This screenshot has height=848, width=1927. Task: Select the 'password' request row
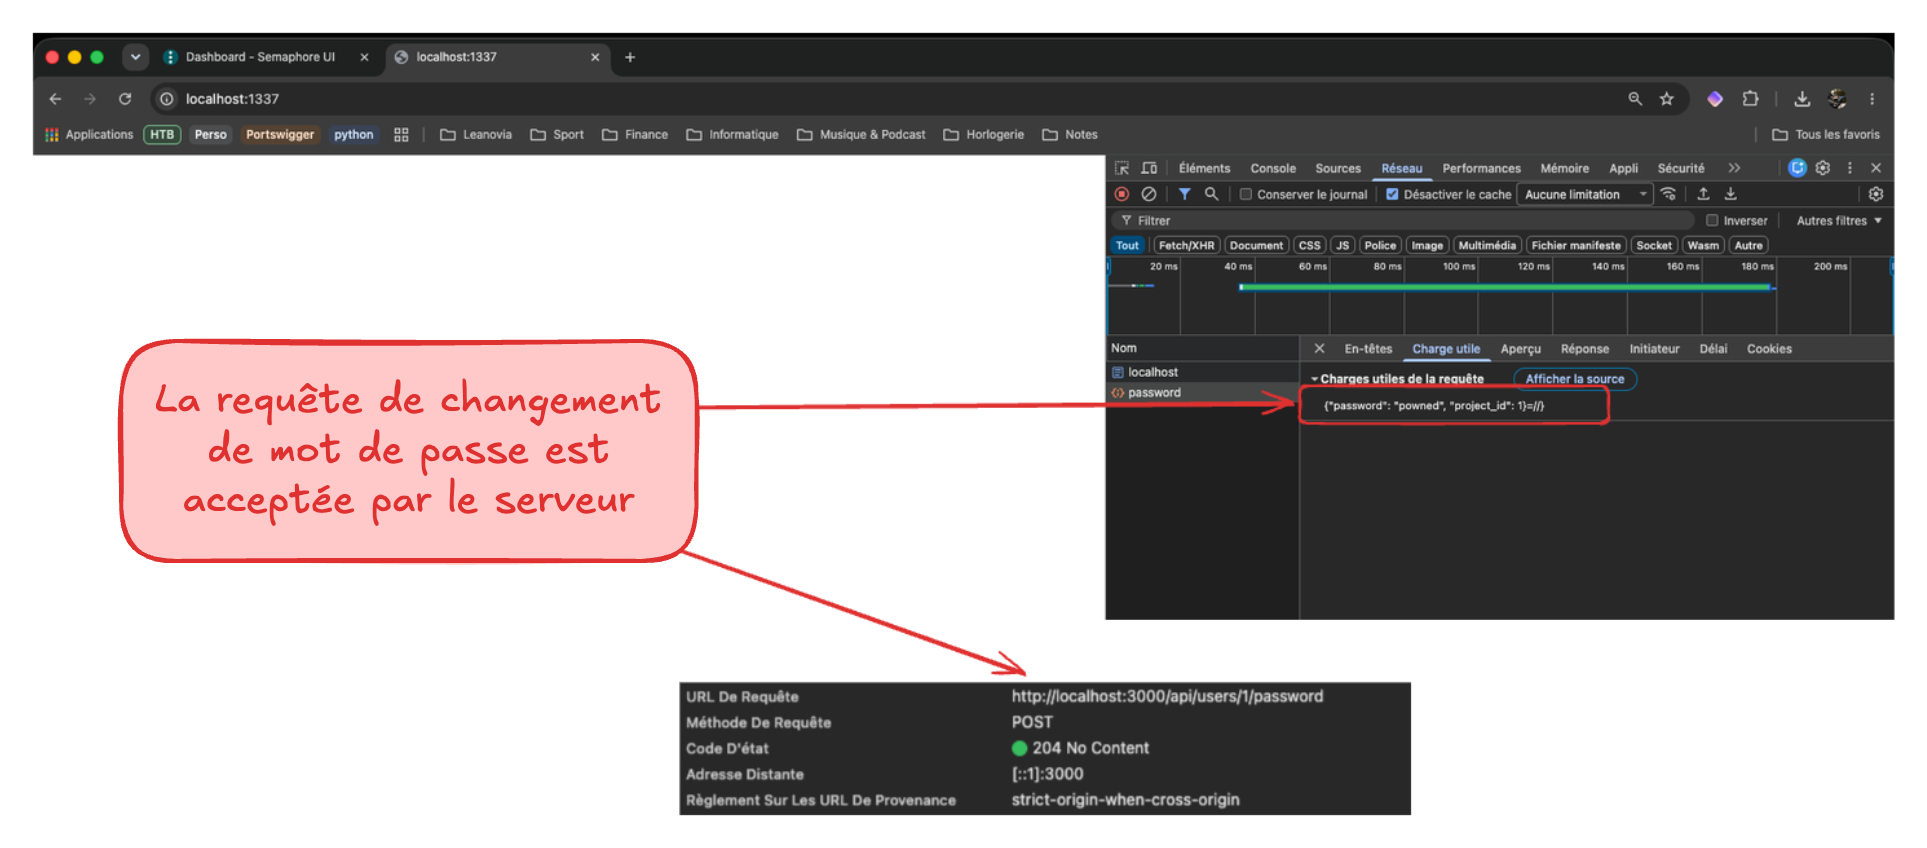click(1202, 393)
